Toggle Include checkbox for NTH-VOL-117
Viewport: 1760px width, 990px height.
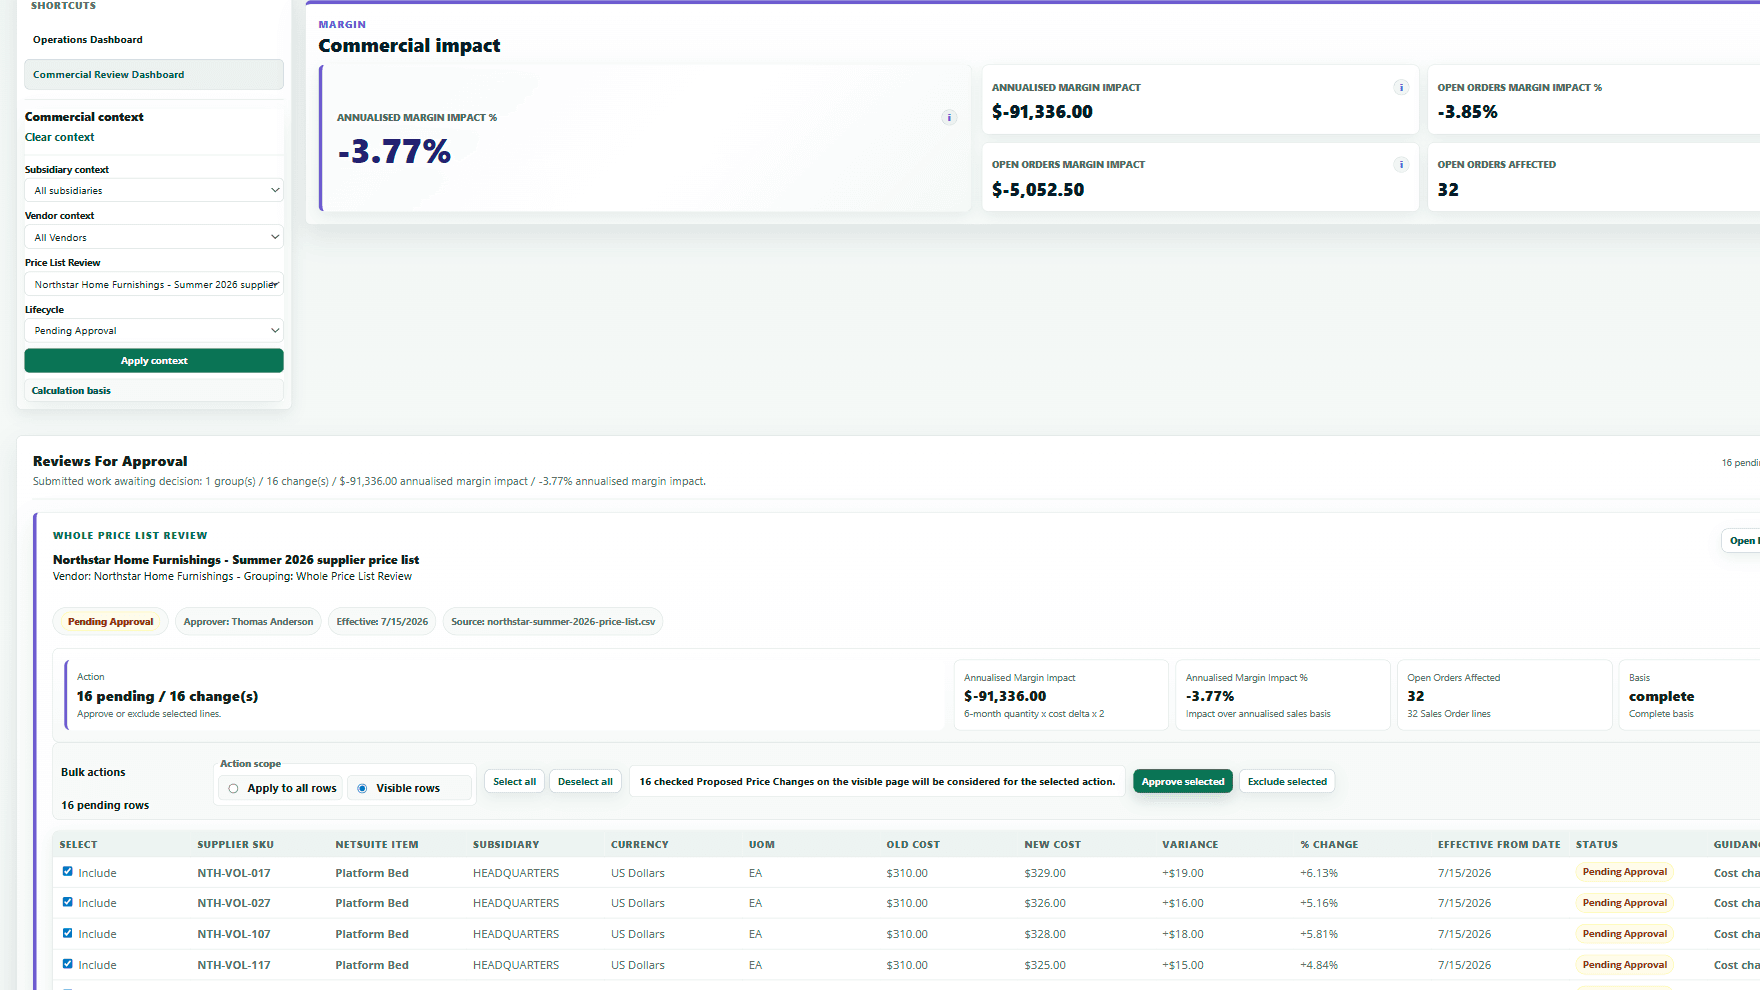point(68,964)
